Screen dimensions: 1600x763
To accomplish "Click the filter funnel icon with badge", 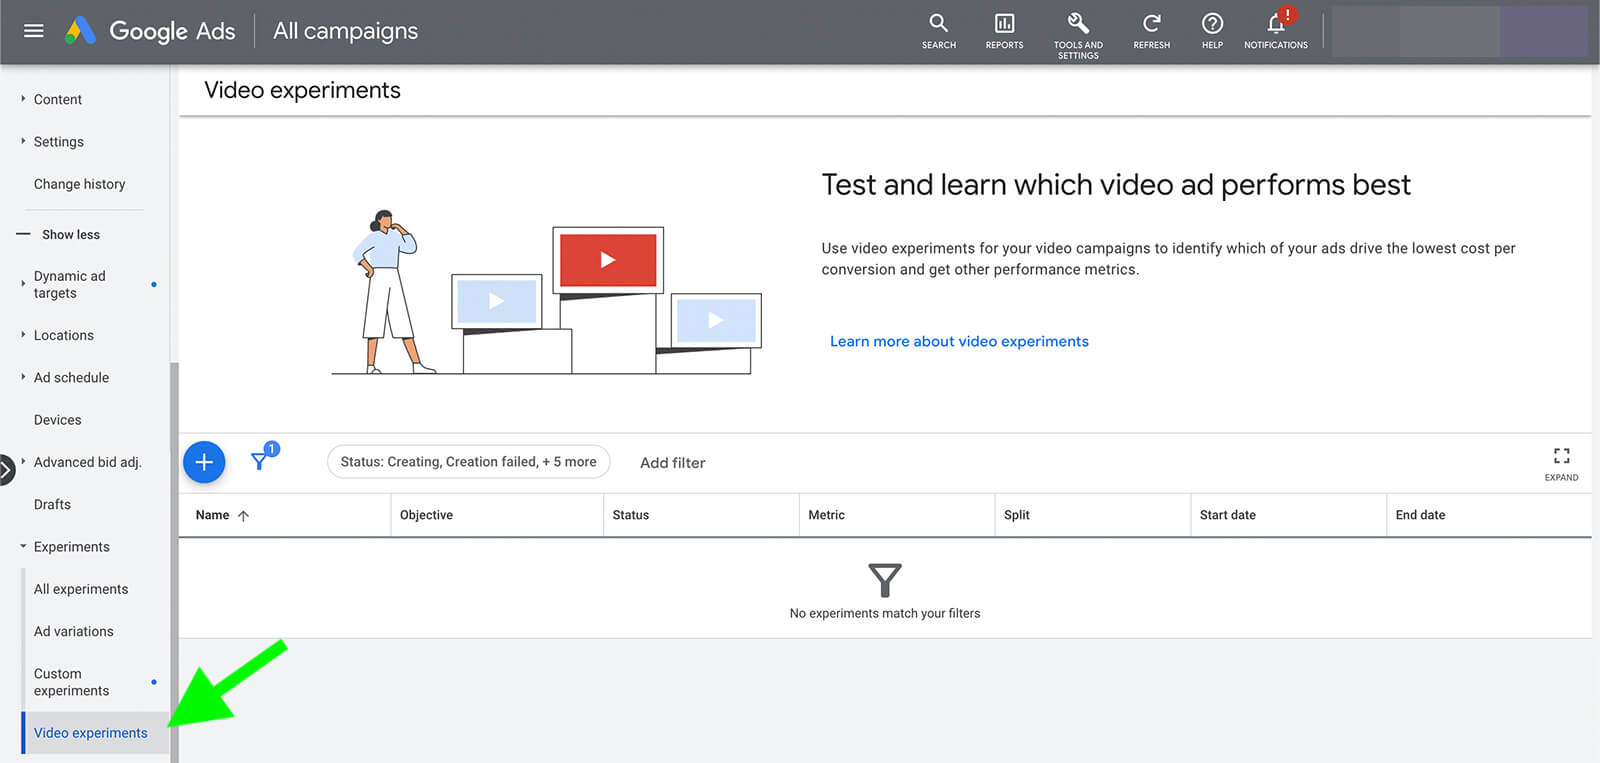I will tap(262, 459).
